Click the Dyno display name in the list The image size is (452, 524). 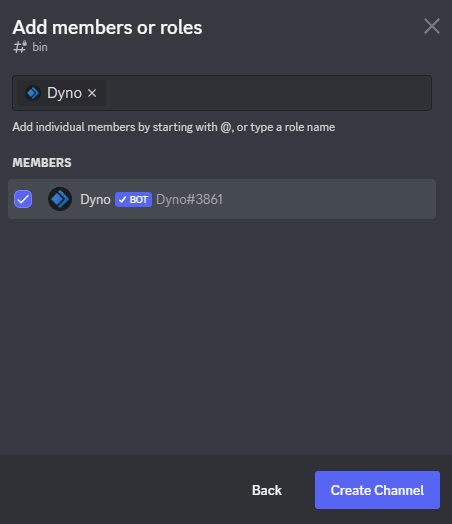[95, 200]
